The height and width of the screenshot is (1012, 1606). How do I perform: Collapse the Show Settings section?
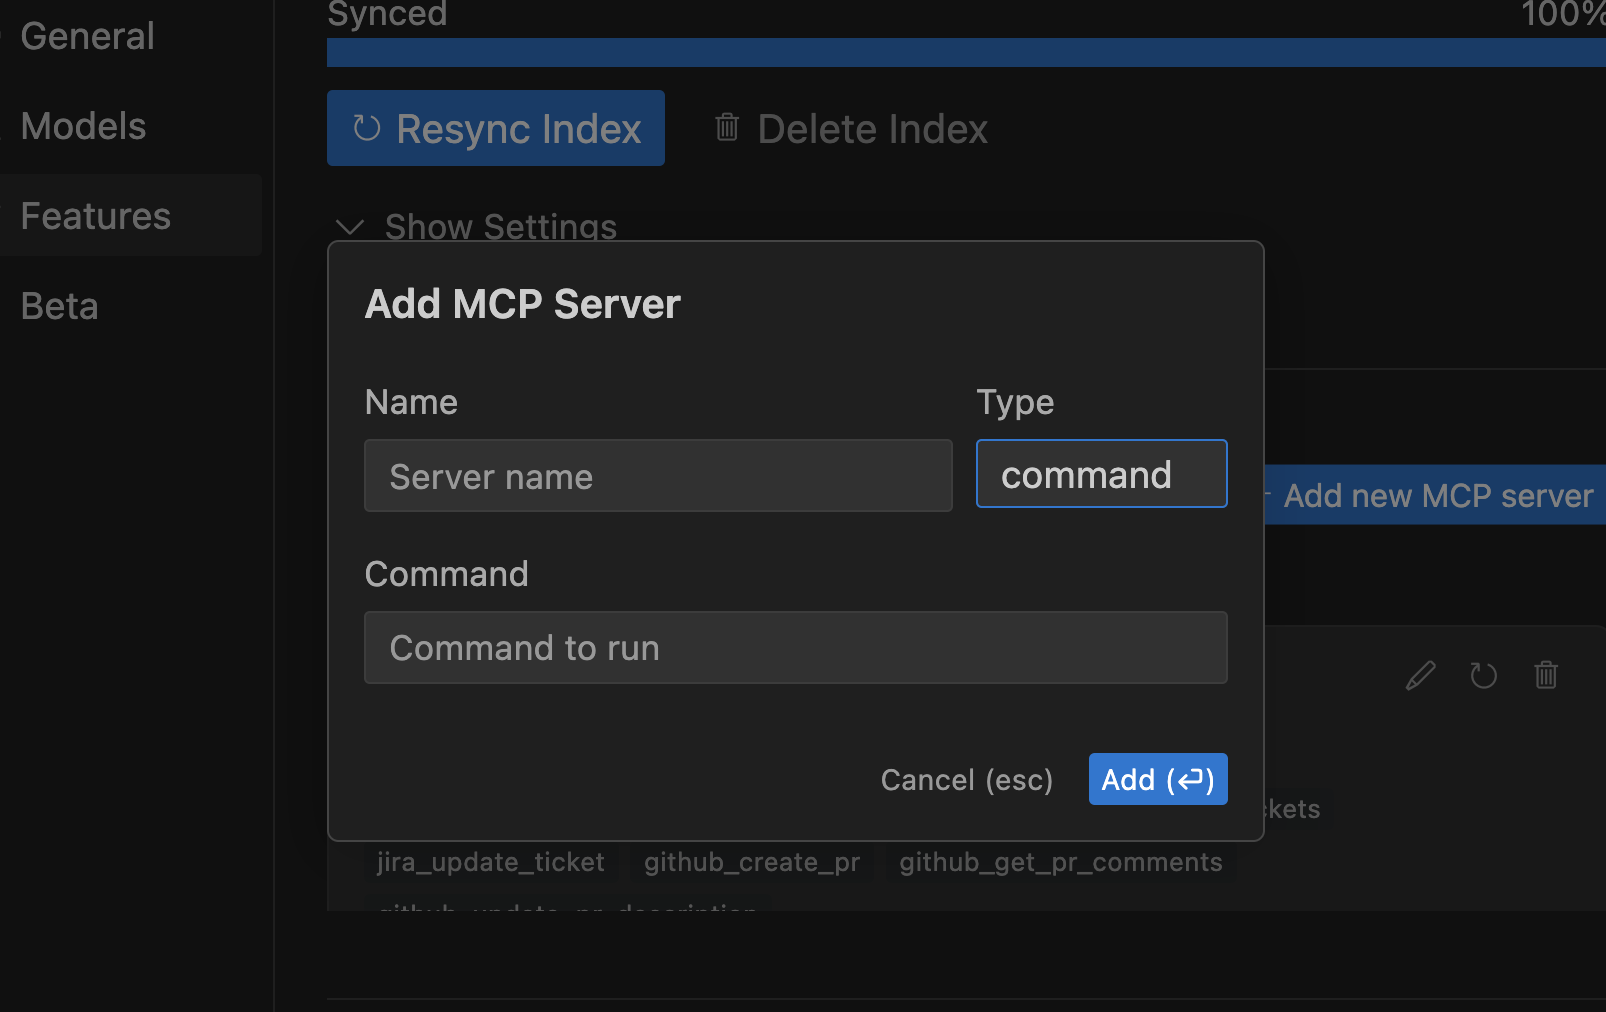point(349,227)
